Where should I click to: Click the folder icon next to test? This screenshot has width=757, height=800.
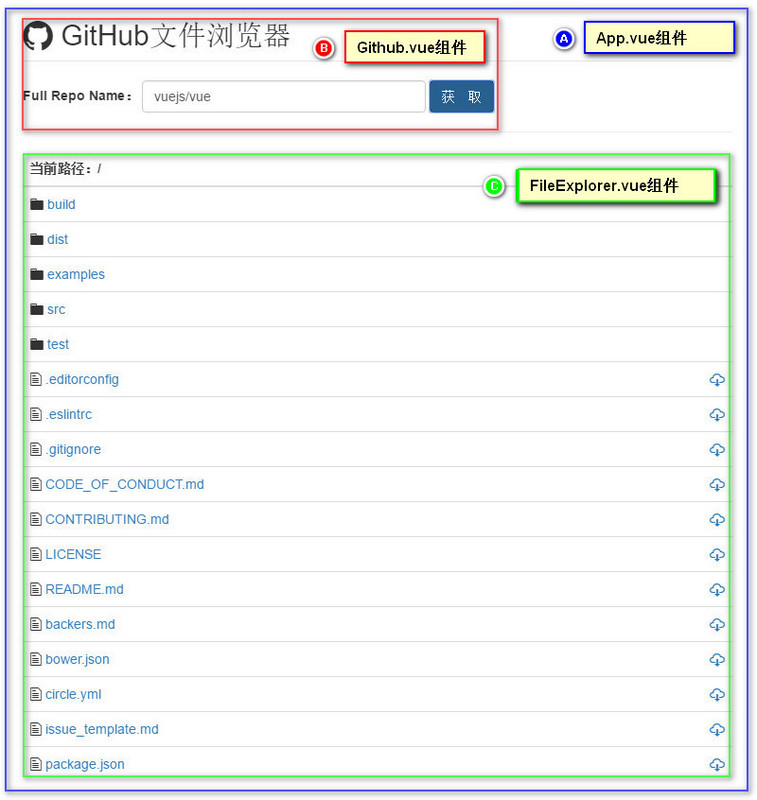click(x=37, y=344)
